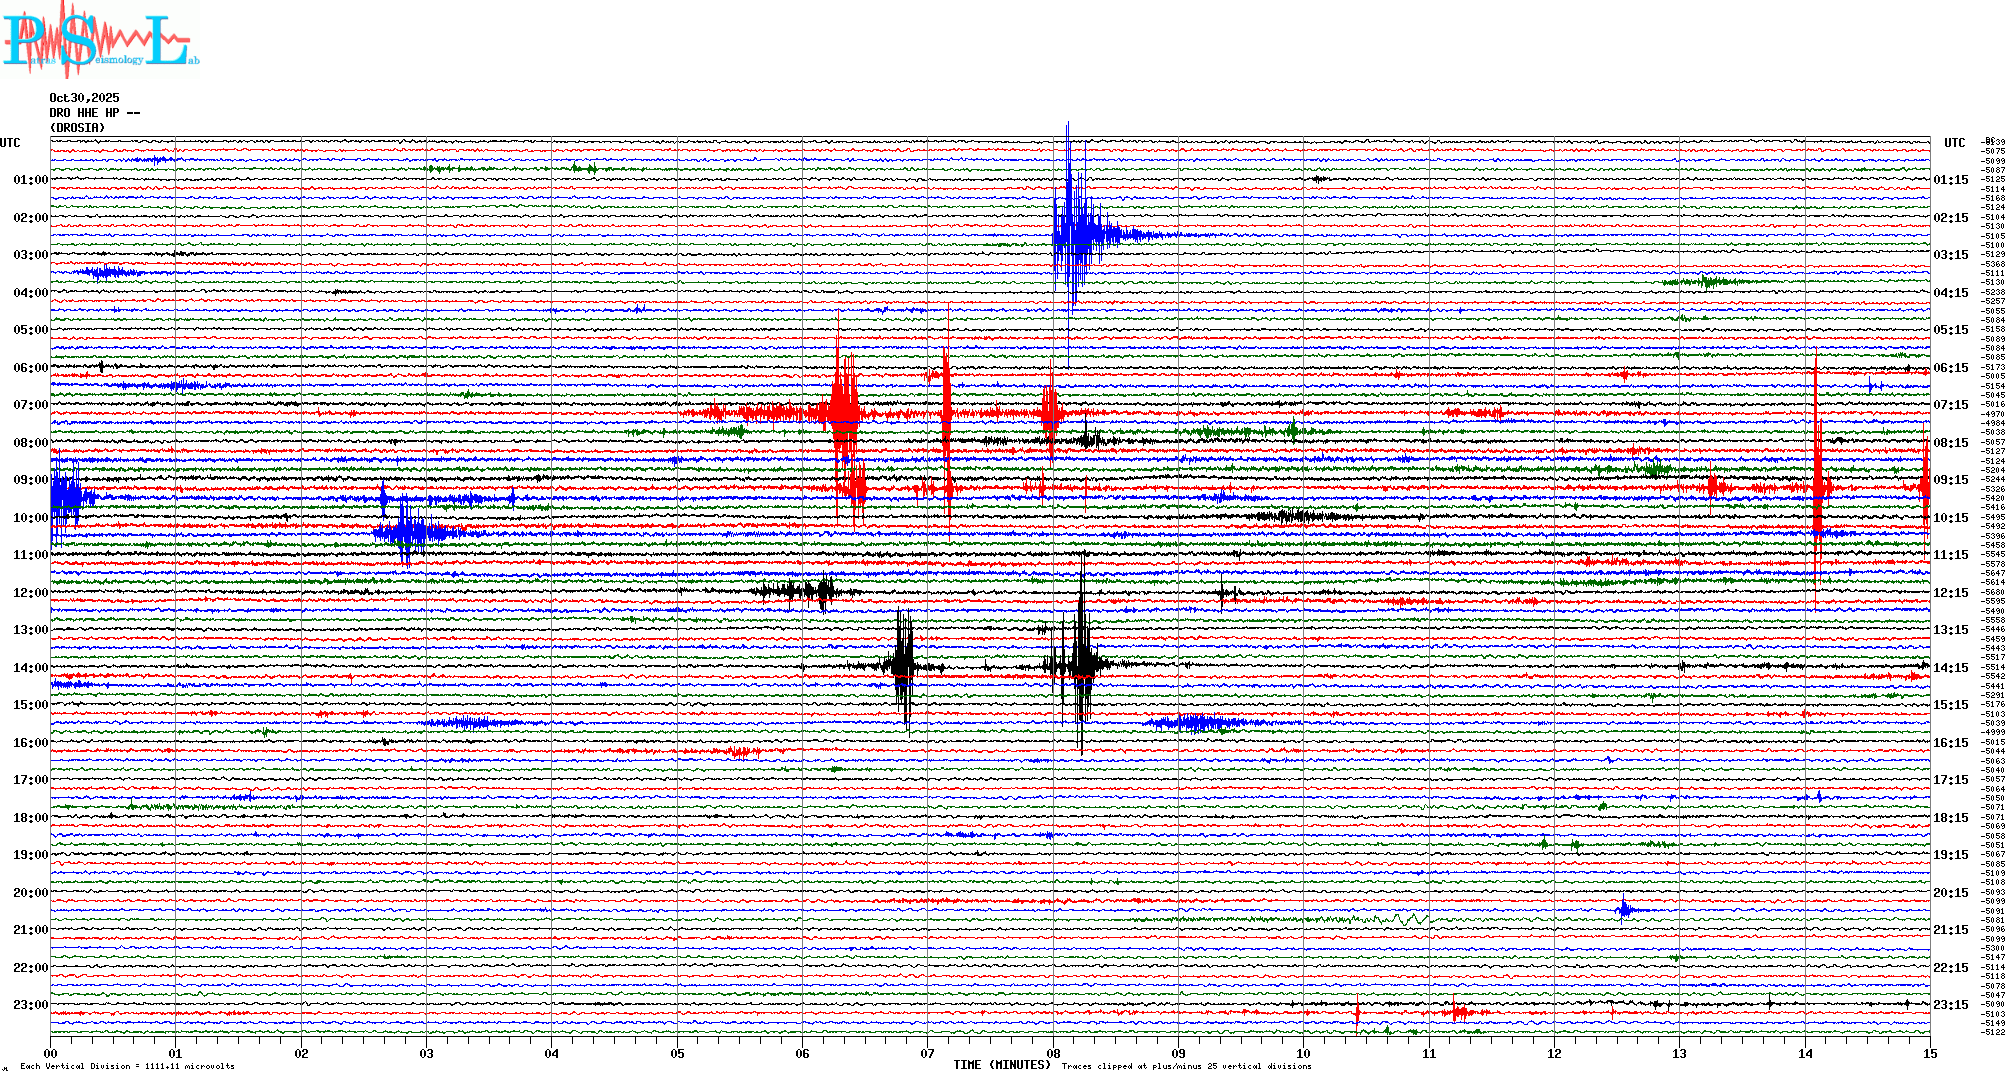Screen dimensions: 2010x1080
Task: Click minute 00 on the bottom axis
Action: tap(51, 1053)
